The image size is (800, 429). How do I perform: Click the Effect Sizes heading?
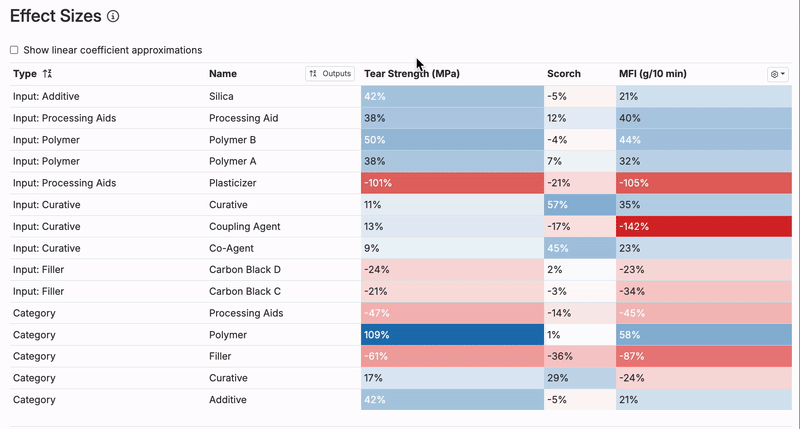point(56,17)
